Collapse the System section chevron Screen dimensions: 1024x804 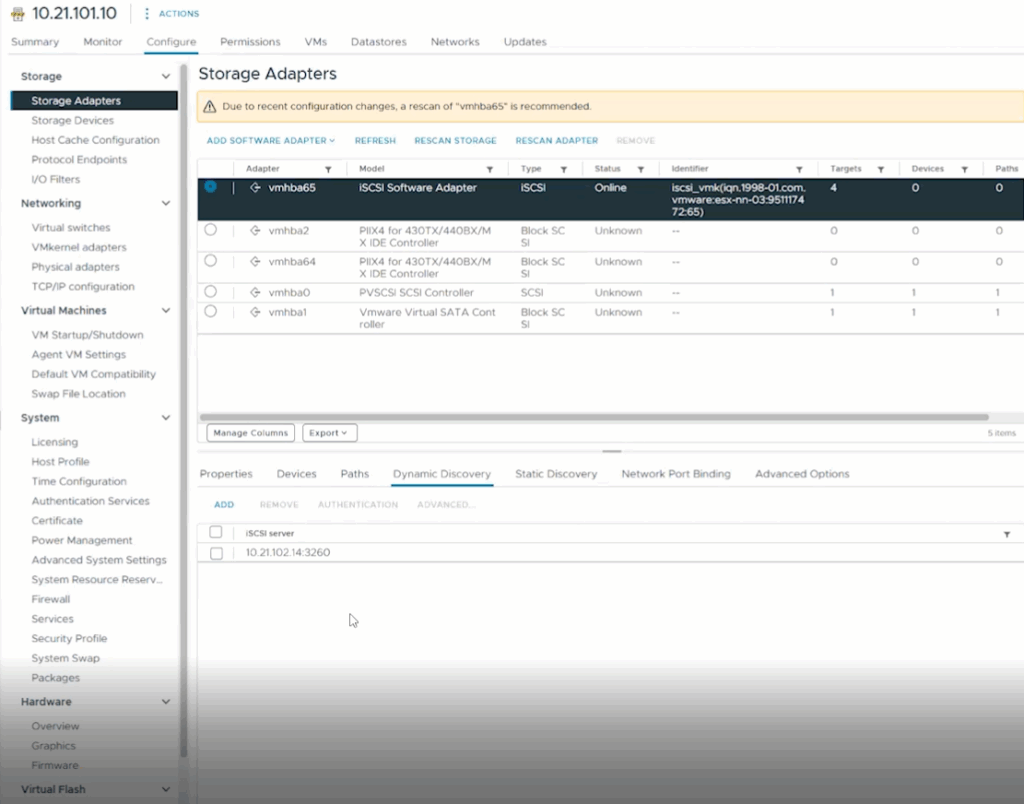point(166,417)
